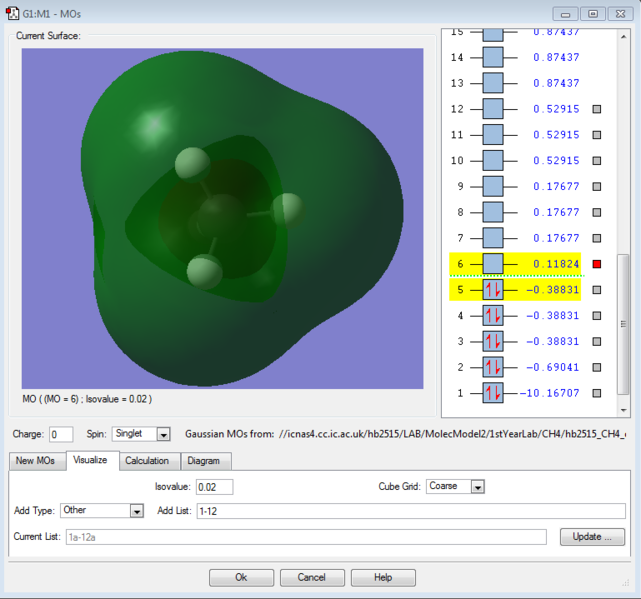641x599 pixels.
Task: Select the MO 6 orbital box
Action: (493, 264)
